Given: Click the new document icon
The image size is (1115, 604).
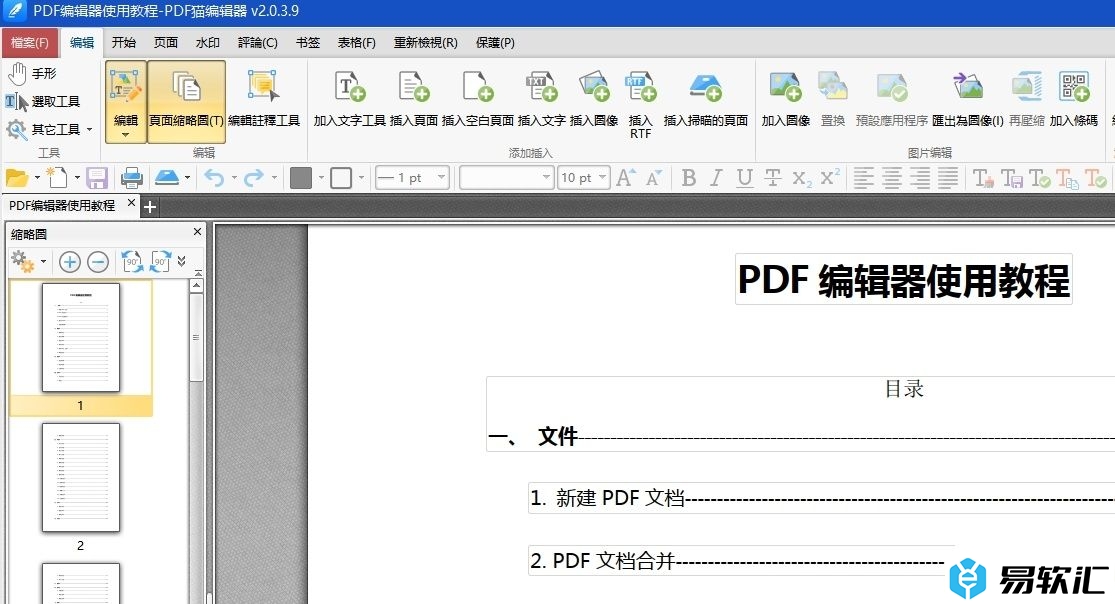Looking at the screenshot, I should tap(57, 177).
